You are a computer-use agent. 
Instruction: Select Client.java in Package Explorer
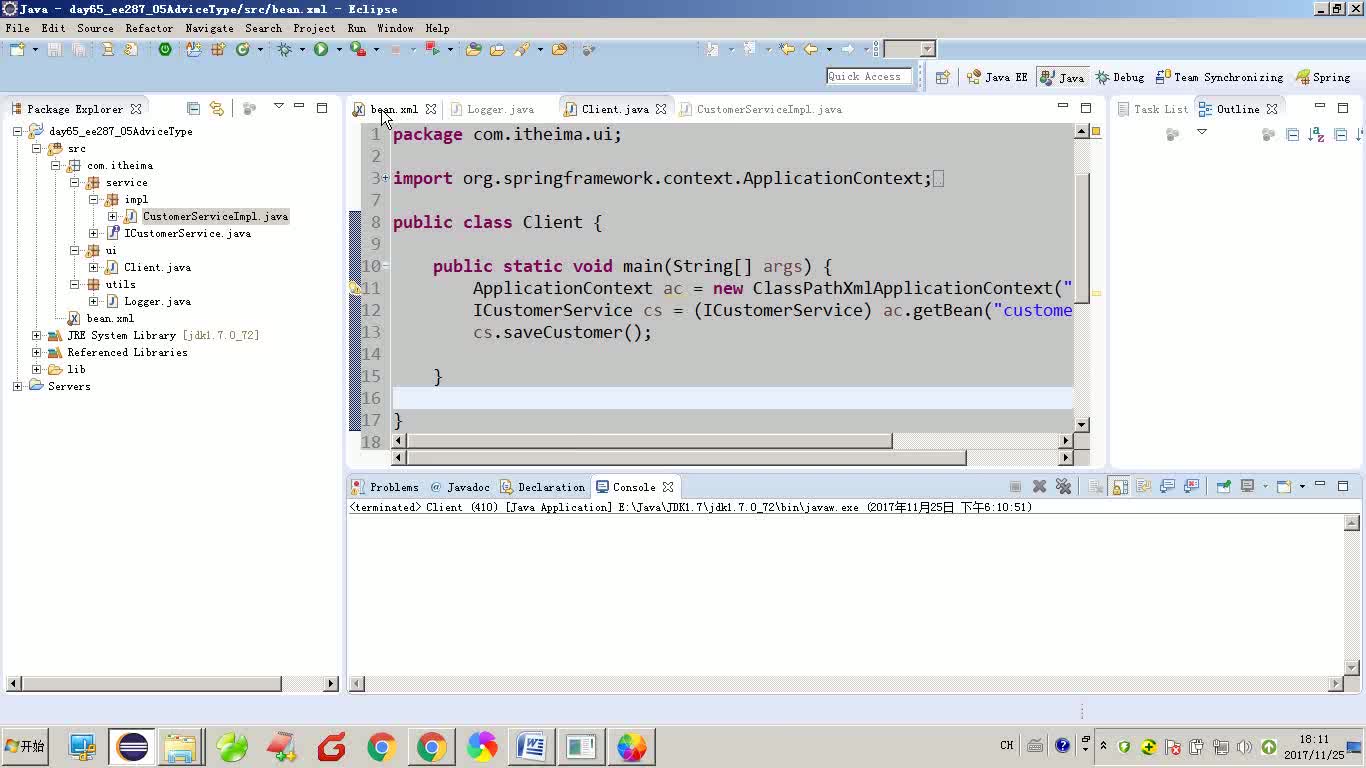[x=157, y=267]
